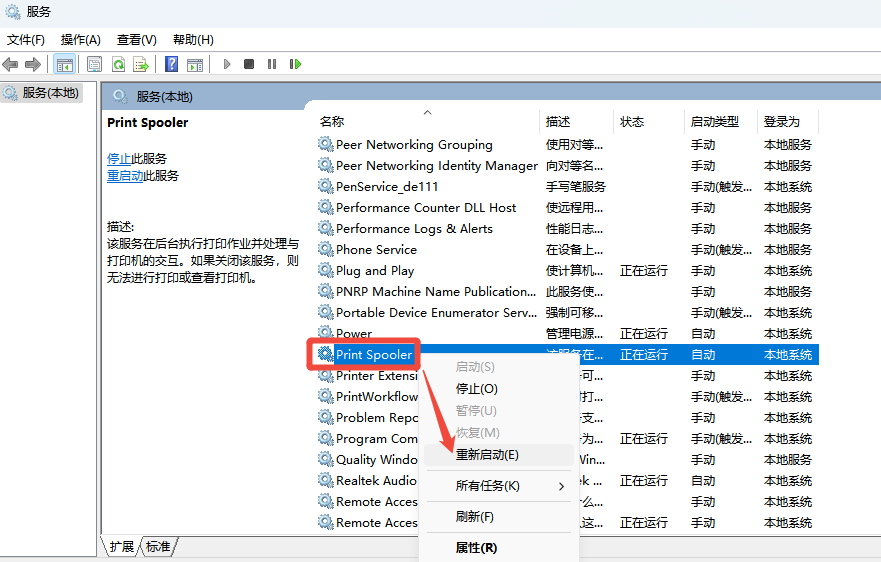Open the 查看(V) menu
881x562 pixels.
(137, 40)
